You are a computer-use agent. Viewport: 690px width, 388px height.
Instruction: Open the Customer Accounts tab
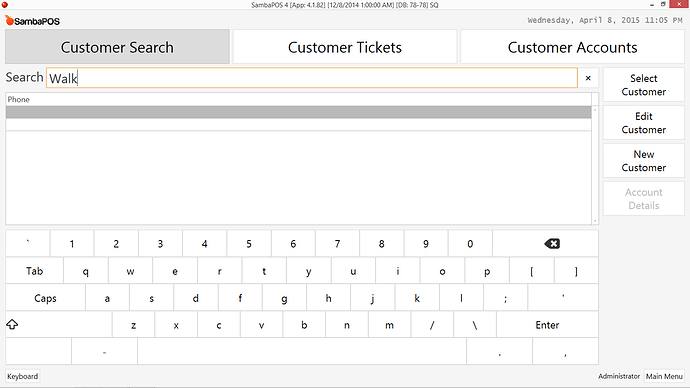[x=572, y=47]
